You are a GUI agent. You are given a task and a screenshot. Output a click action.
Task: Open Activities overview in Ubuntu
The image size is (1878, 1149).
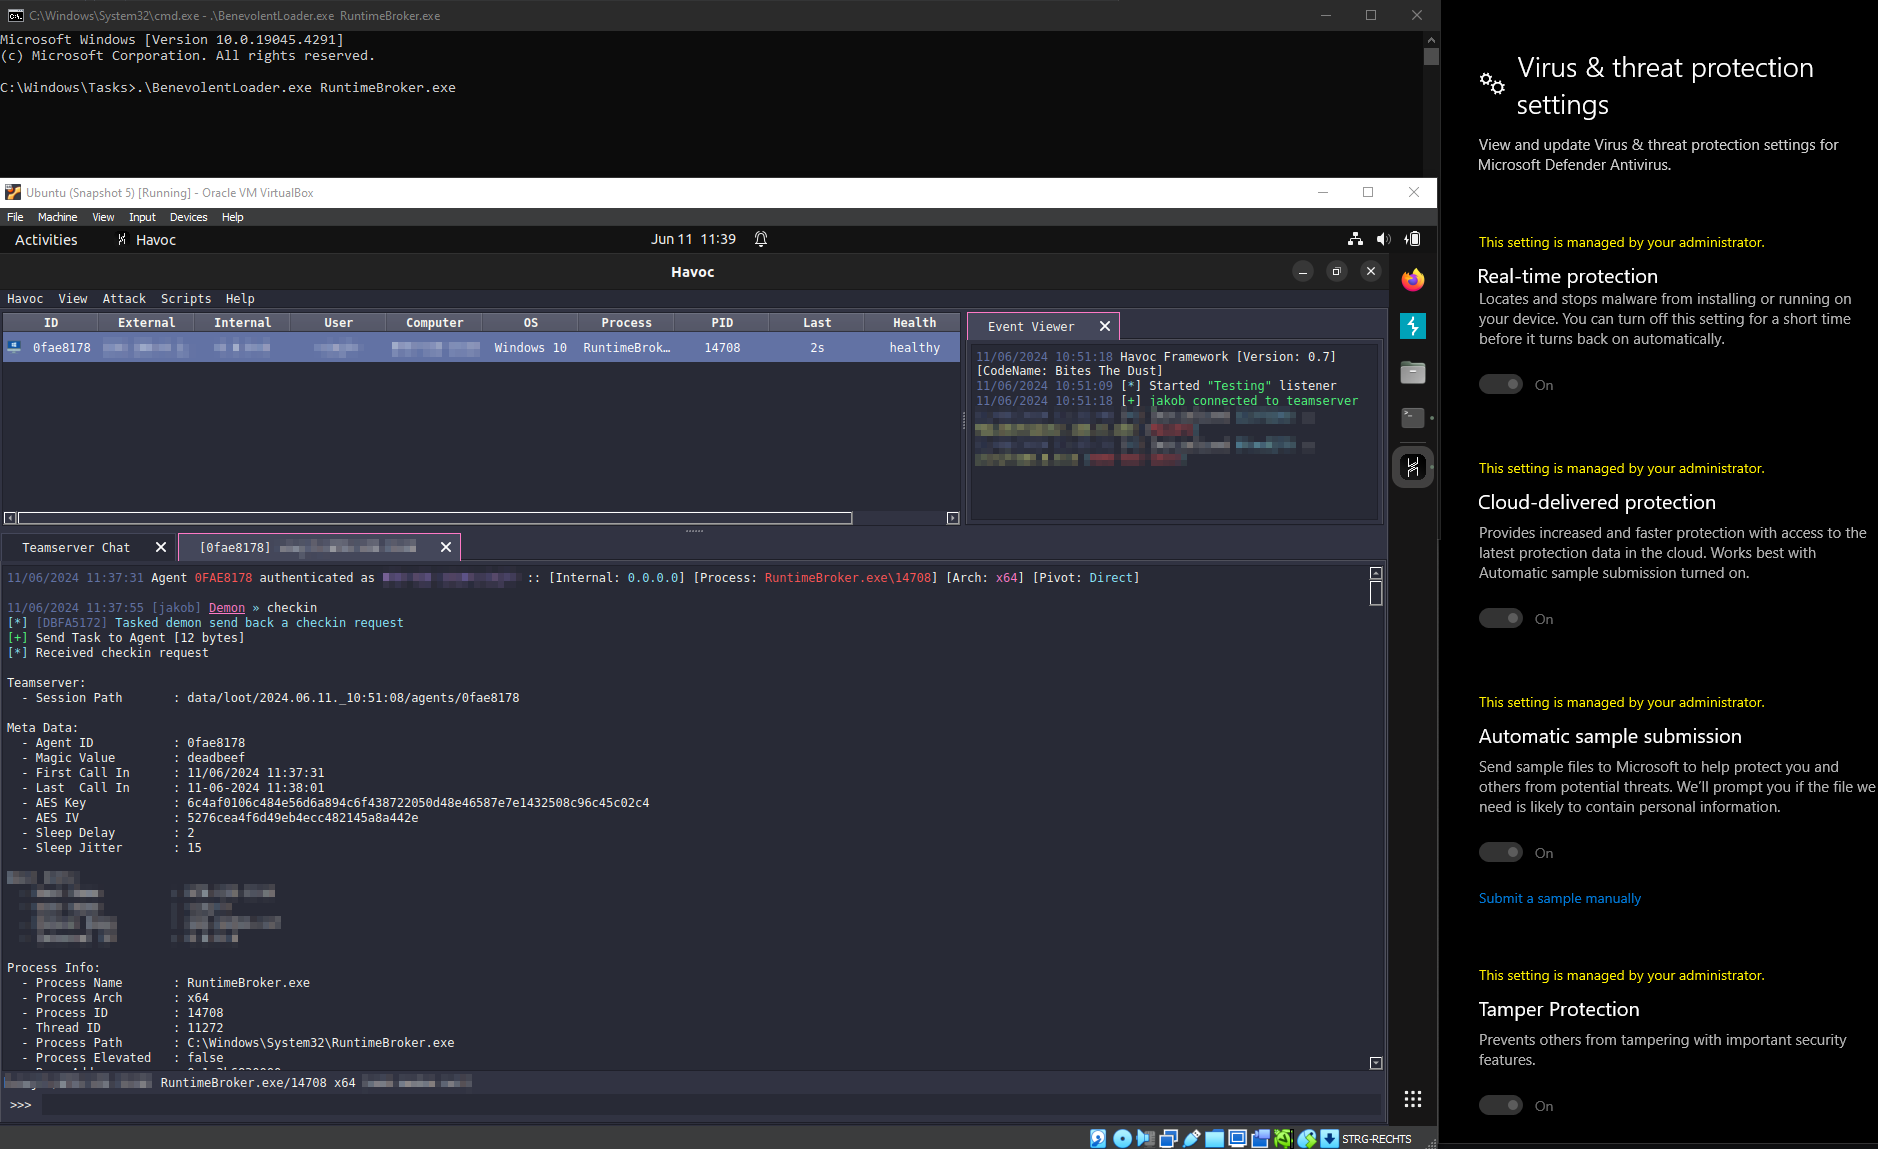46,240
